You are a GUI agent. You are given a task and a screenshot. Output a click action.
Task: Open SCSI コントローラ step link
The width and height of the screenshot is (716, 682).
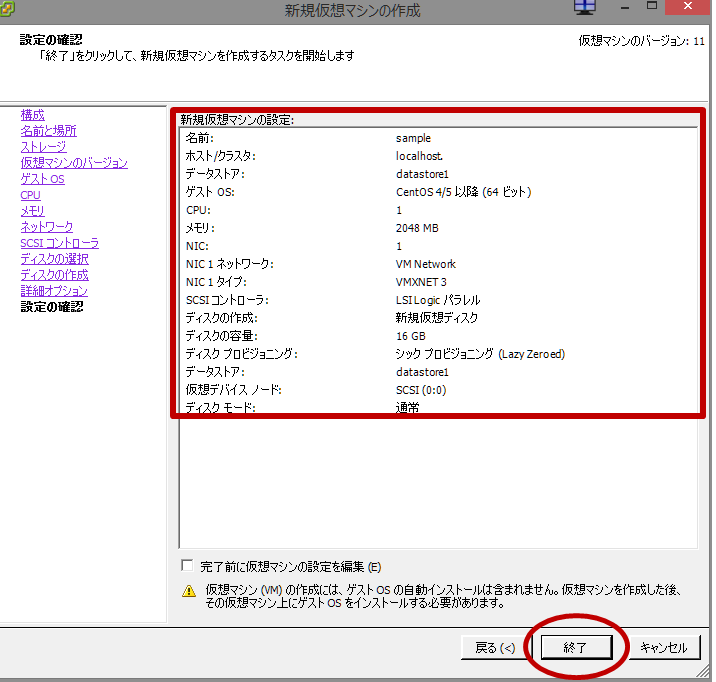pyautogui.click(x=59, y=243)
